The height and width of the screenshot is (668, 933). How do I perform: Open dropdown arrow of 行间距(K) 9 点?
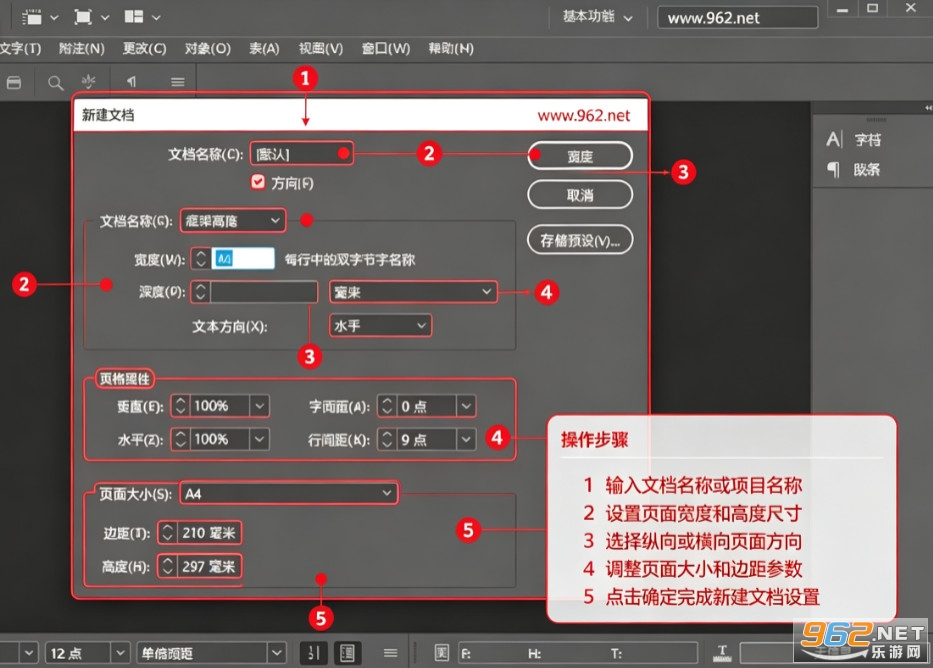466,440
